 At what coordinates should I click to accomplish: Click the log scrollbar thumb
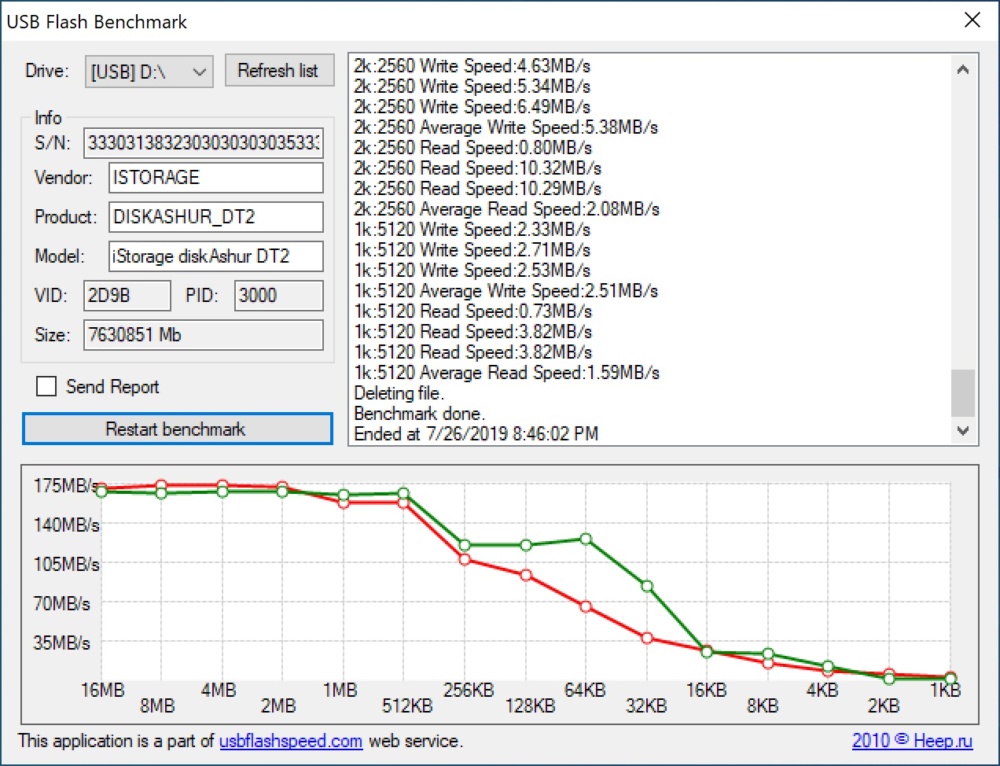pyautogui.click(x=963, y=393)
